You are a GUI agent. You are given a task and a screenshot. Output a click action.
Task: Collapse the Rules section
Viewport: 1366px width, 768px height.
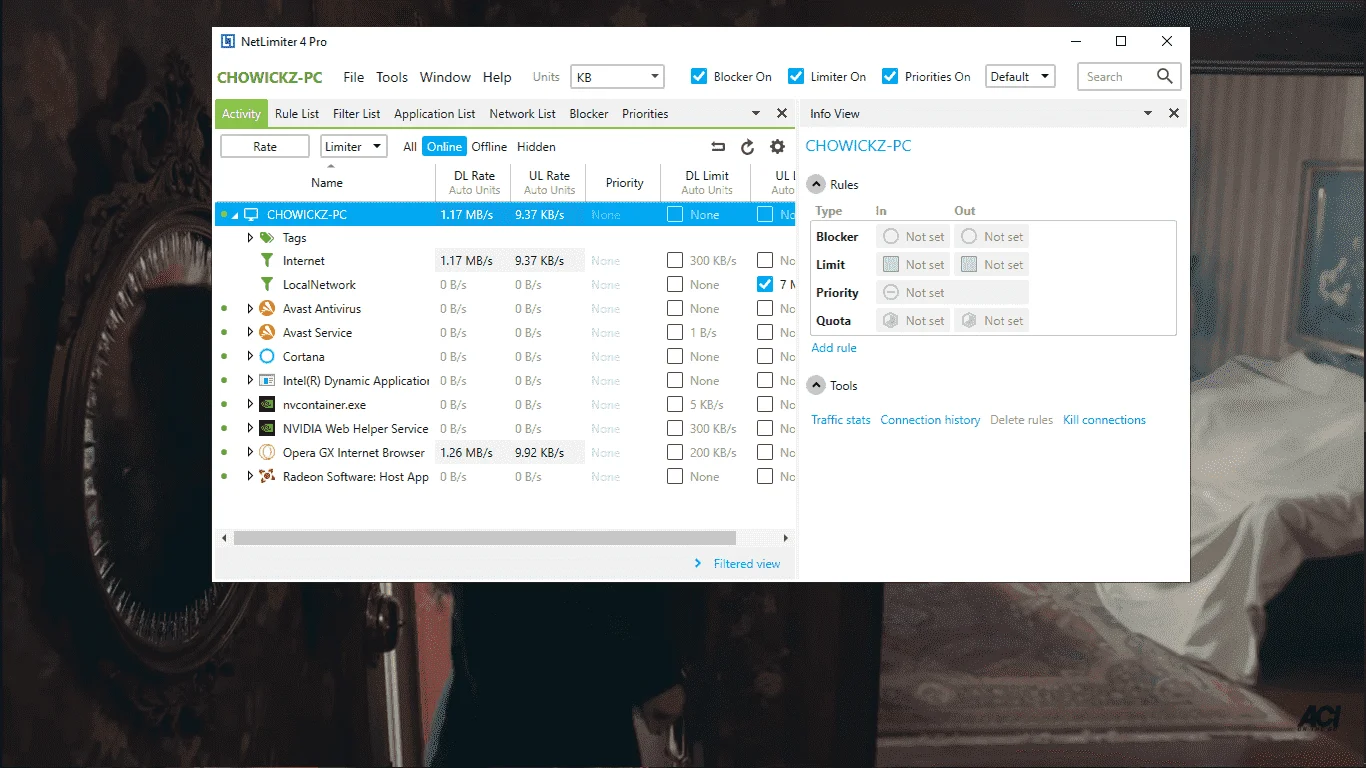click(816, 185)
